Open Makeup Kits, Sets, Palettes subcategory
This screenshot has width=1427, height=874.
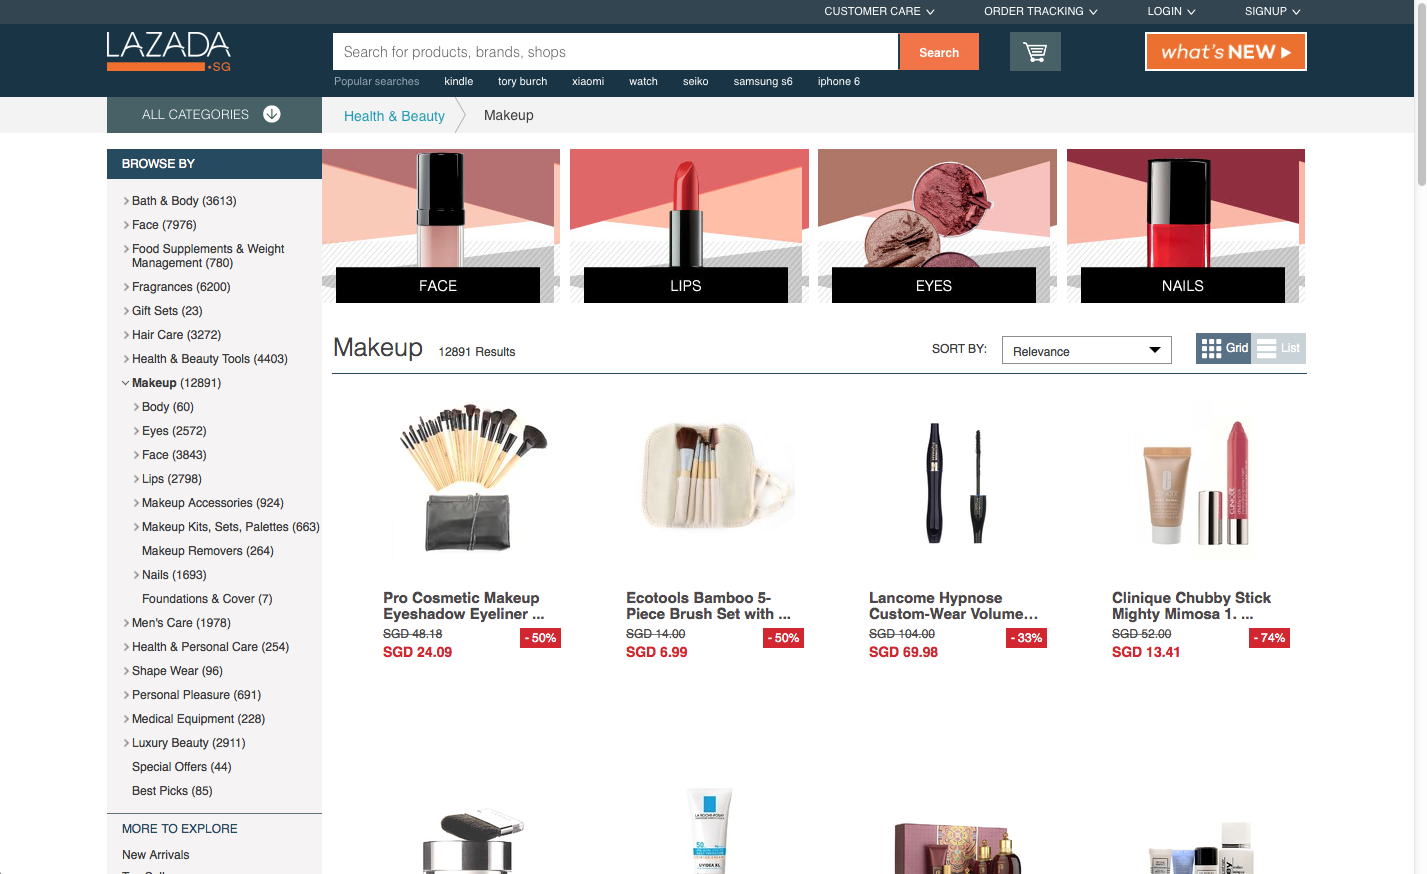(230, 527)
